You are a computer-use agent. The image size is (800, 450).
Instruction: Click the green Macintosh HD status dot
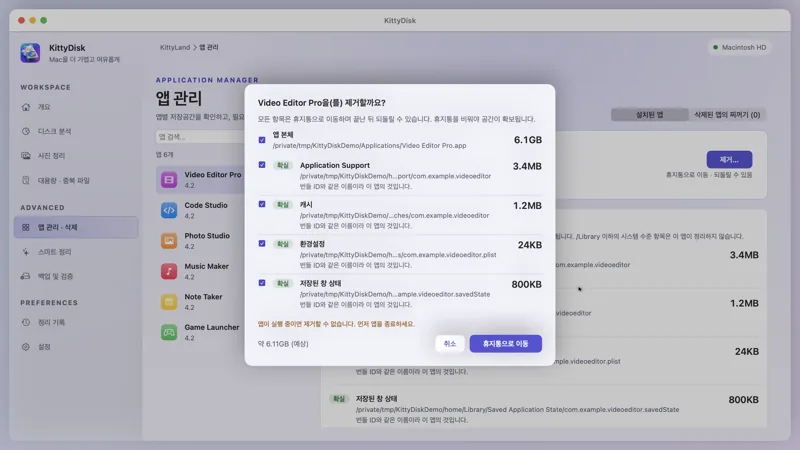[715, 47]
